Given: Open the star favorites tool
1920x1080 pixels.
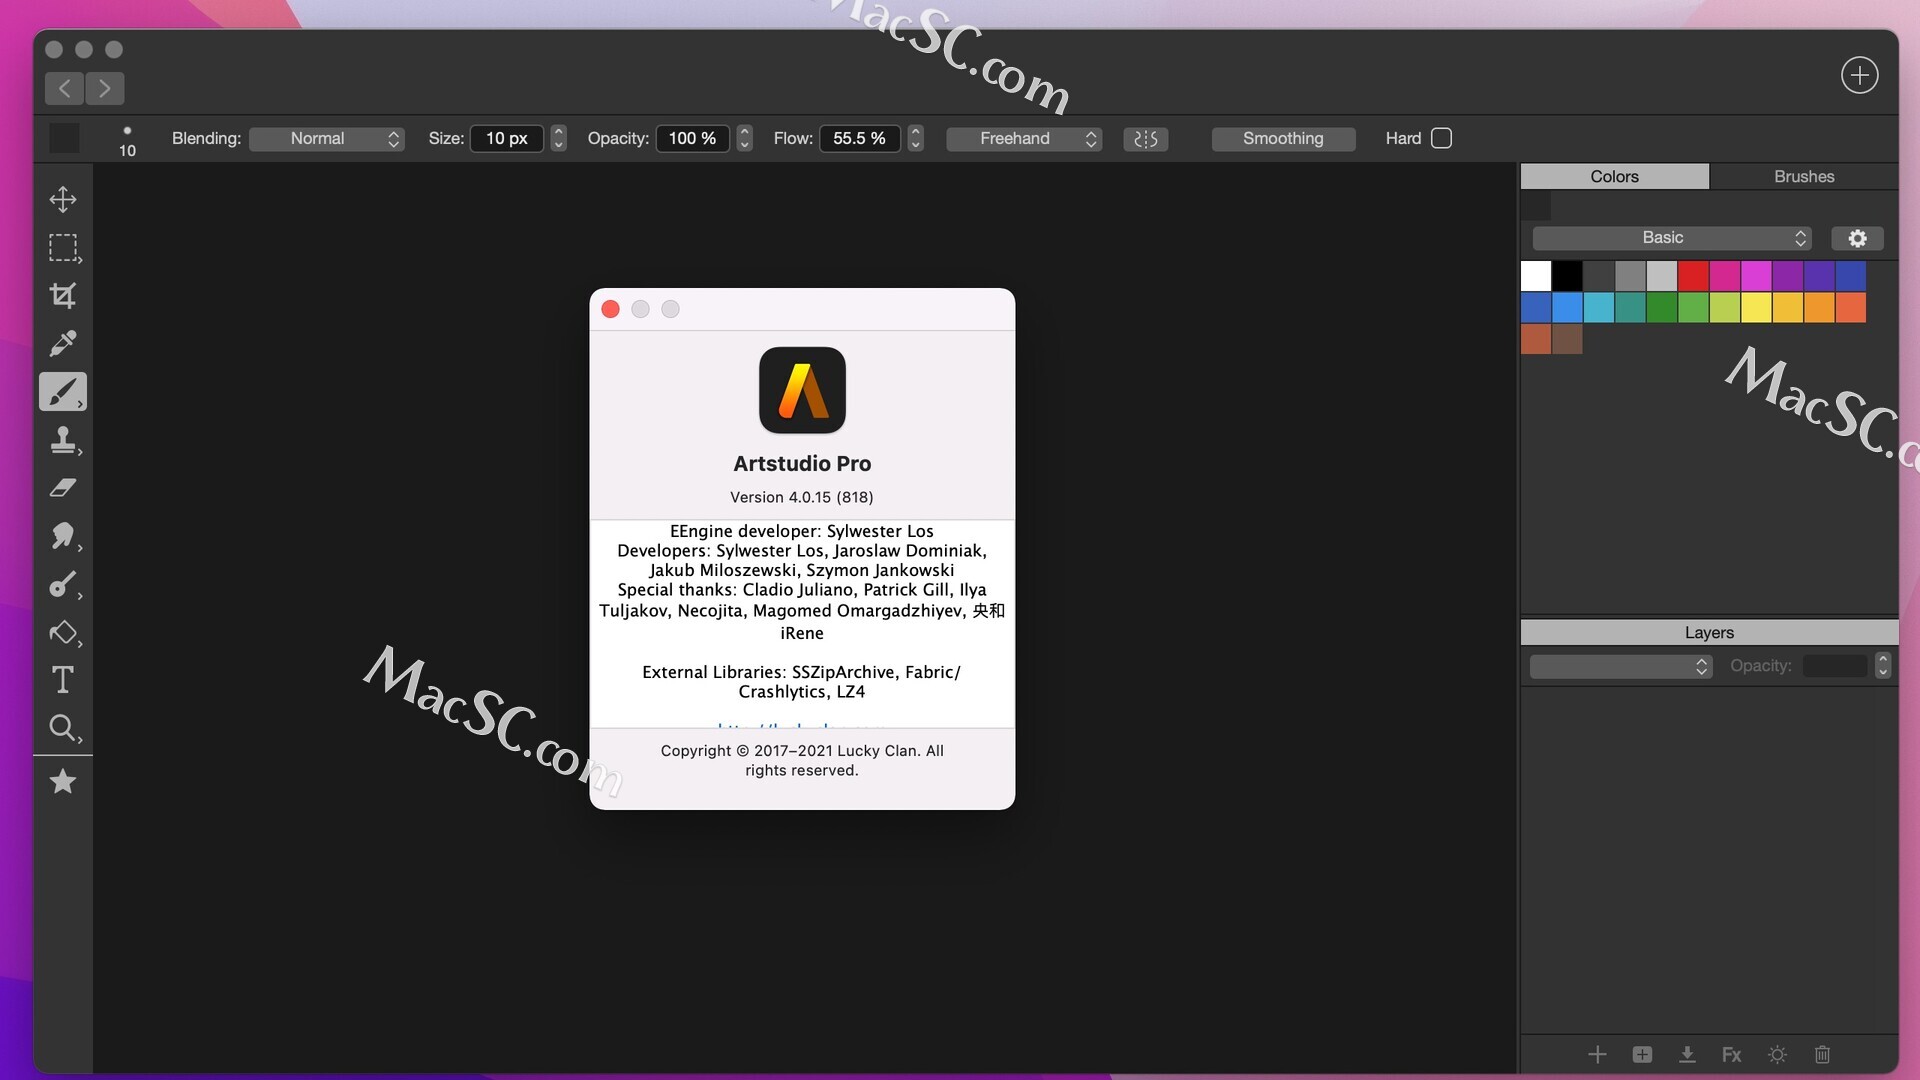Looking at the screenshot, I should pos(63,781).
